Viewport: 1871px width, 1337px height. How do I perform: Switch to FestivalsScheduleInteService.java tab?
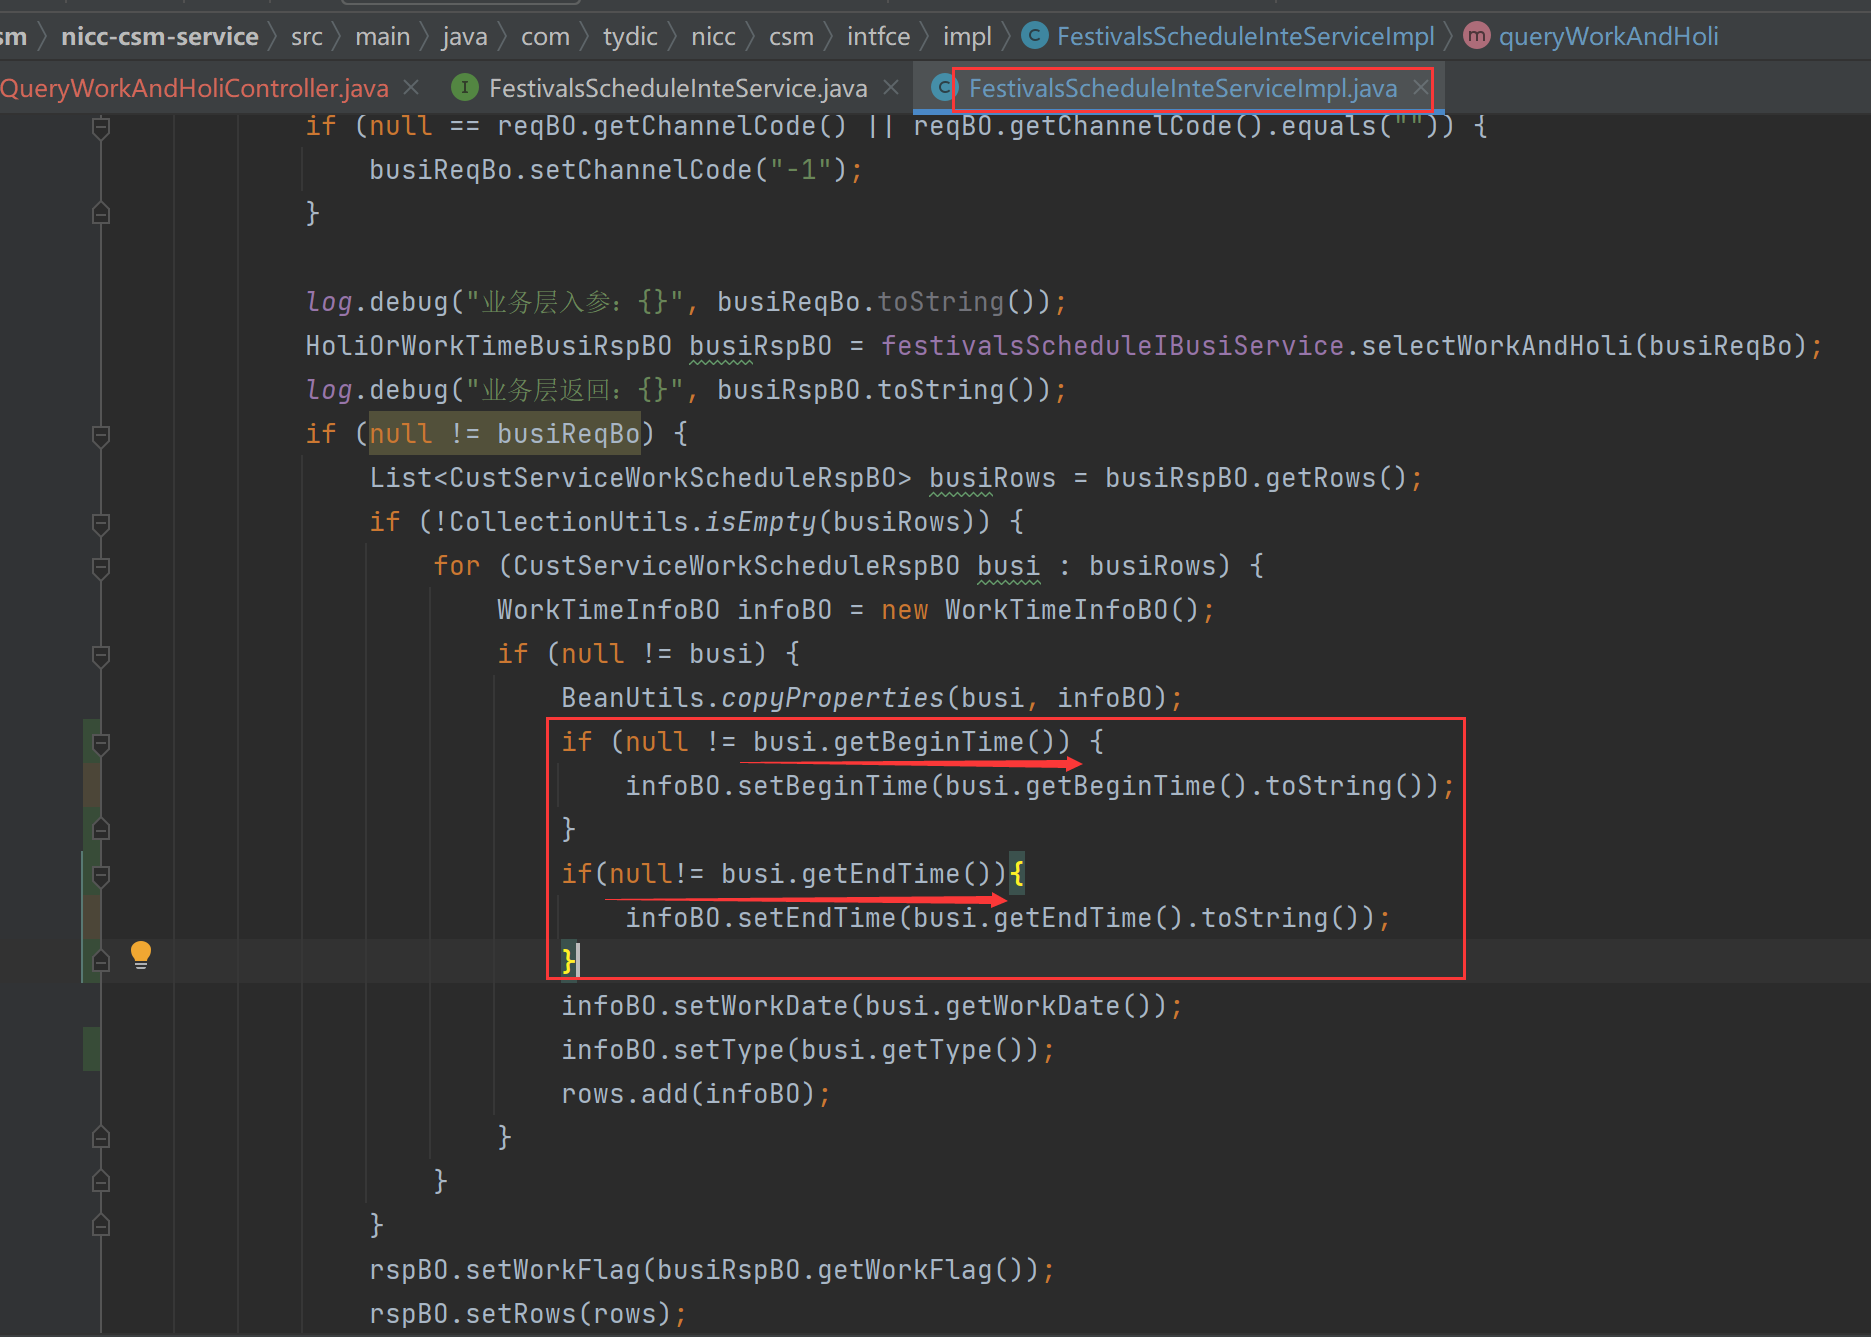pos(676,87)
